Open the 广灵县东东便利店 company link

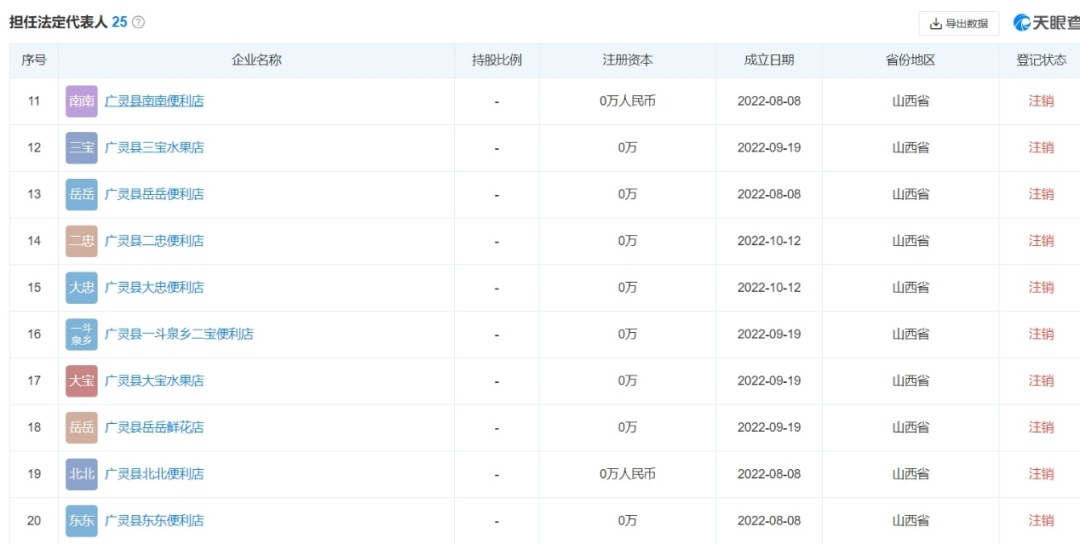[x=154, y=521]
